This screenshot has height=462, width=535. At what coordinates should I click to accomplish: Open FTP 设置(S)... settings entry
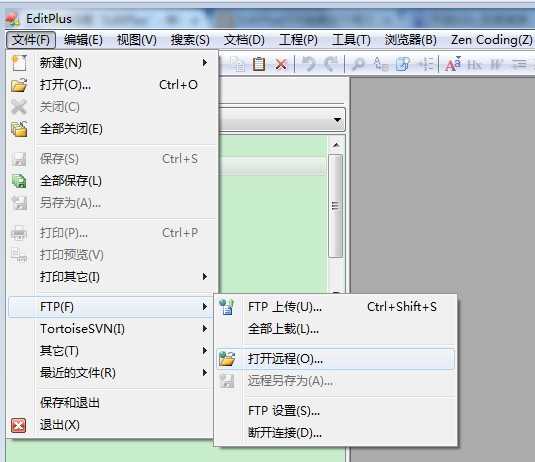click(335, 411)
